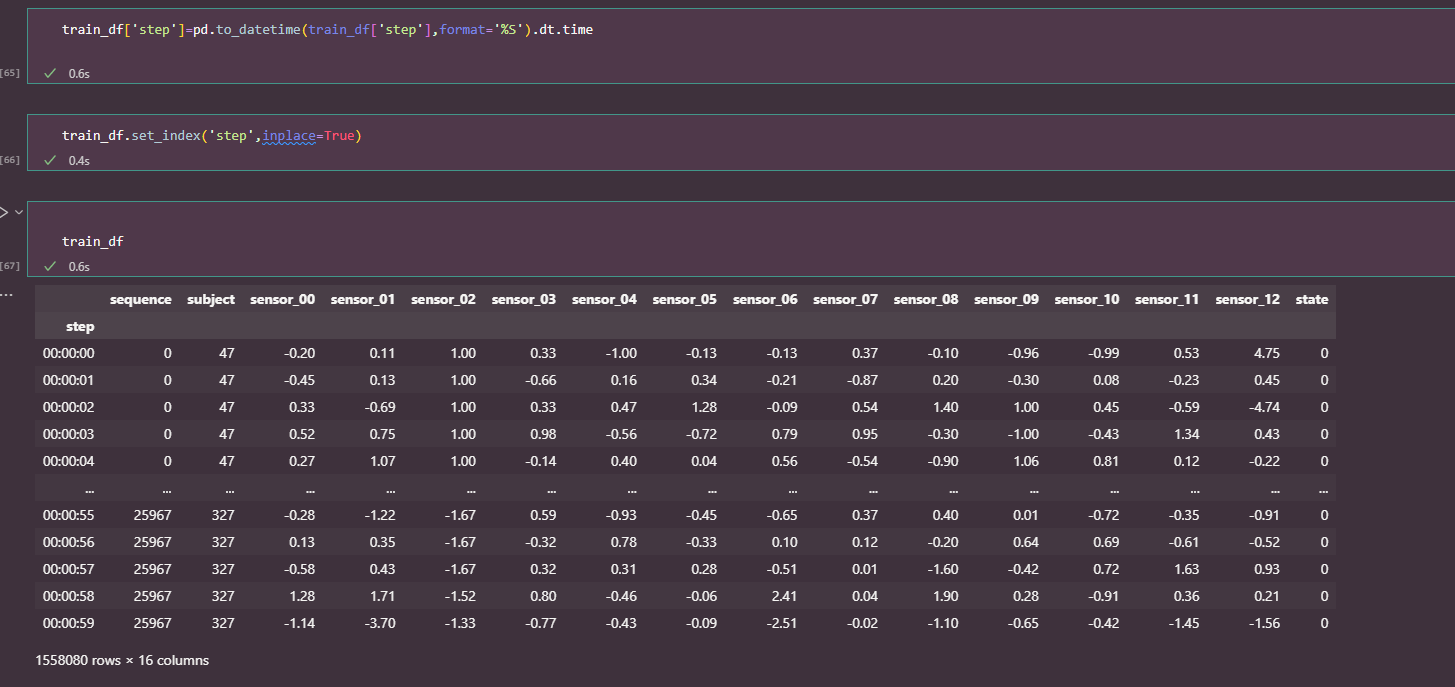
Task: Select the 00:00:01 index row label
Action: [x=69, y=380]
